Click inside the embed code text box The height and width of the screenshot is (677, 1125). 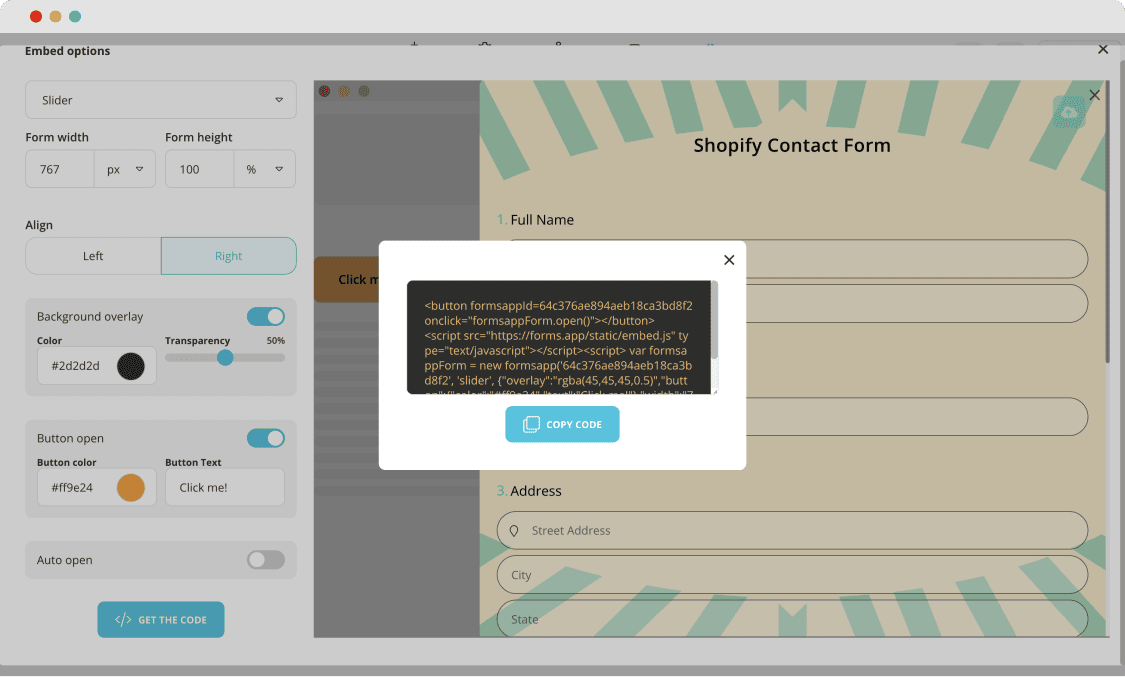[x=558, y=337]
